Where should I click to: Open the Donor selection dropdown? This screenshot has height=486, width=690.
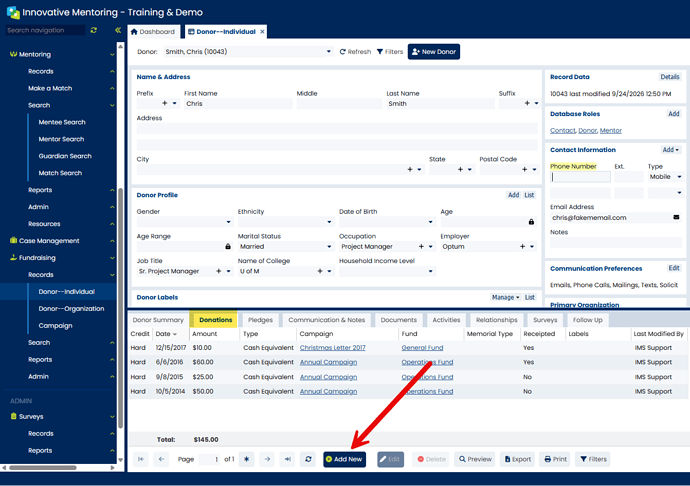click(328, 52)
